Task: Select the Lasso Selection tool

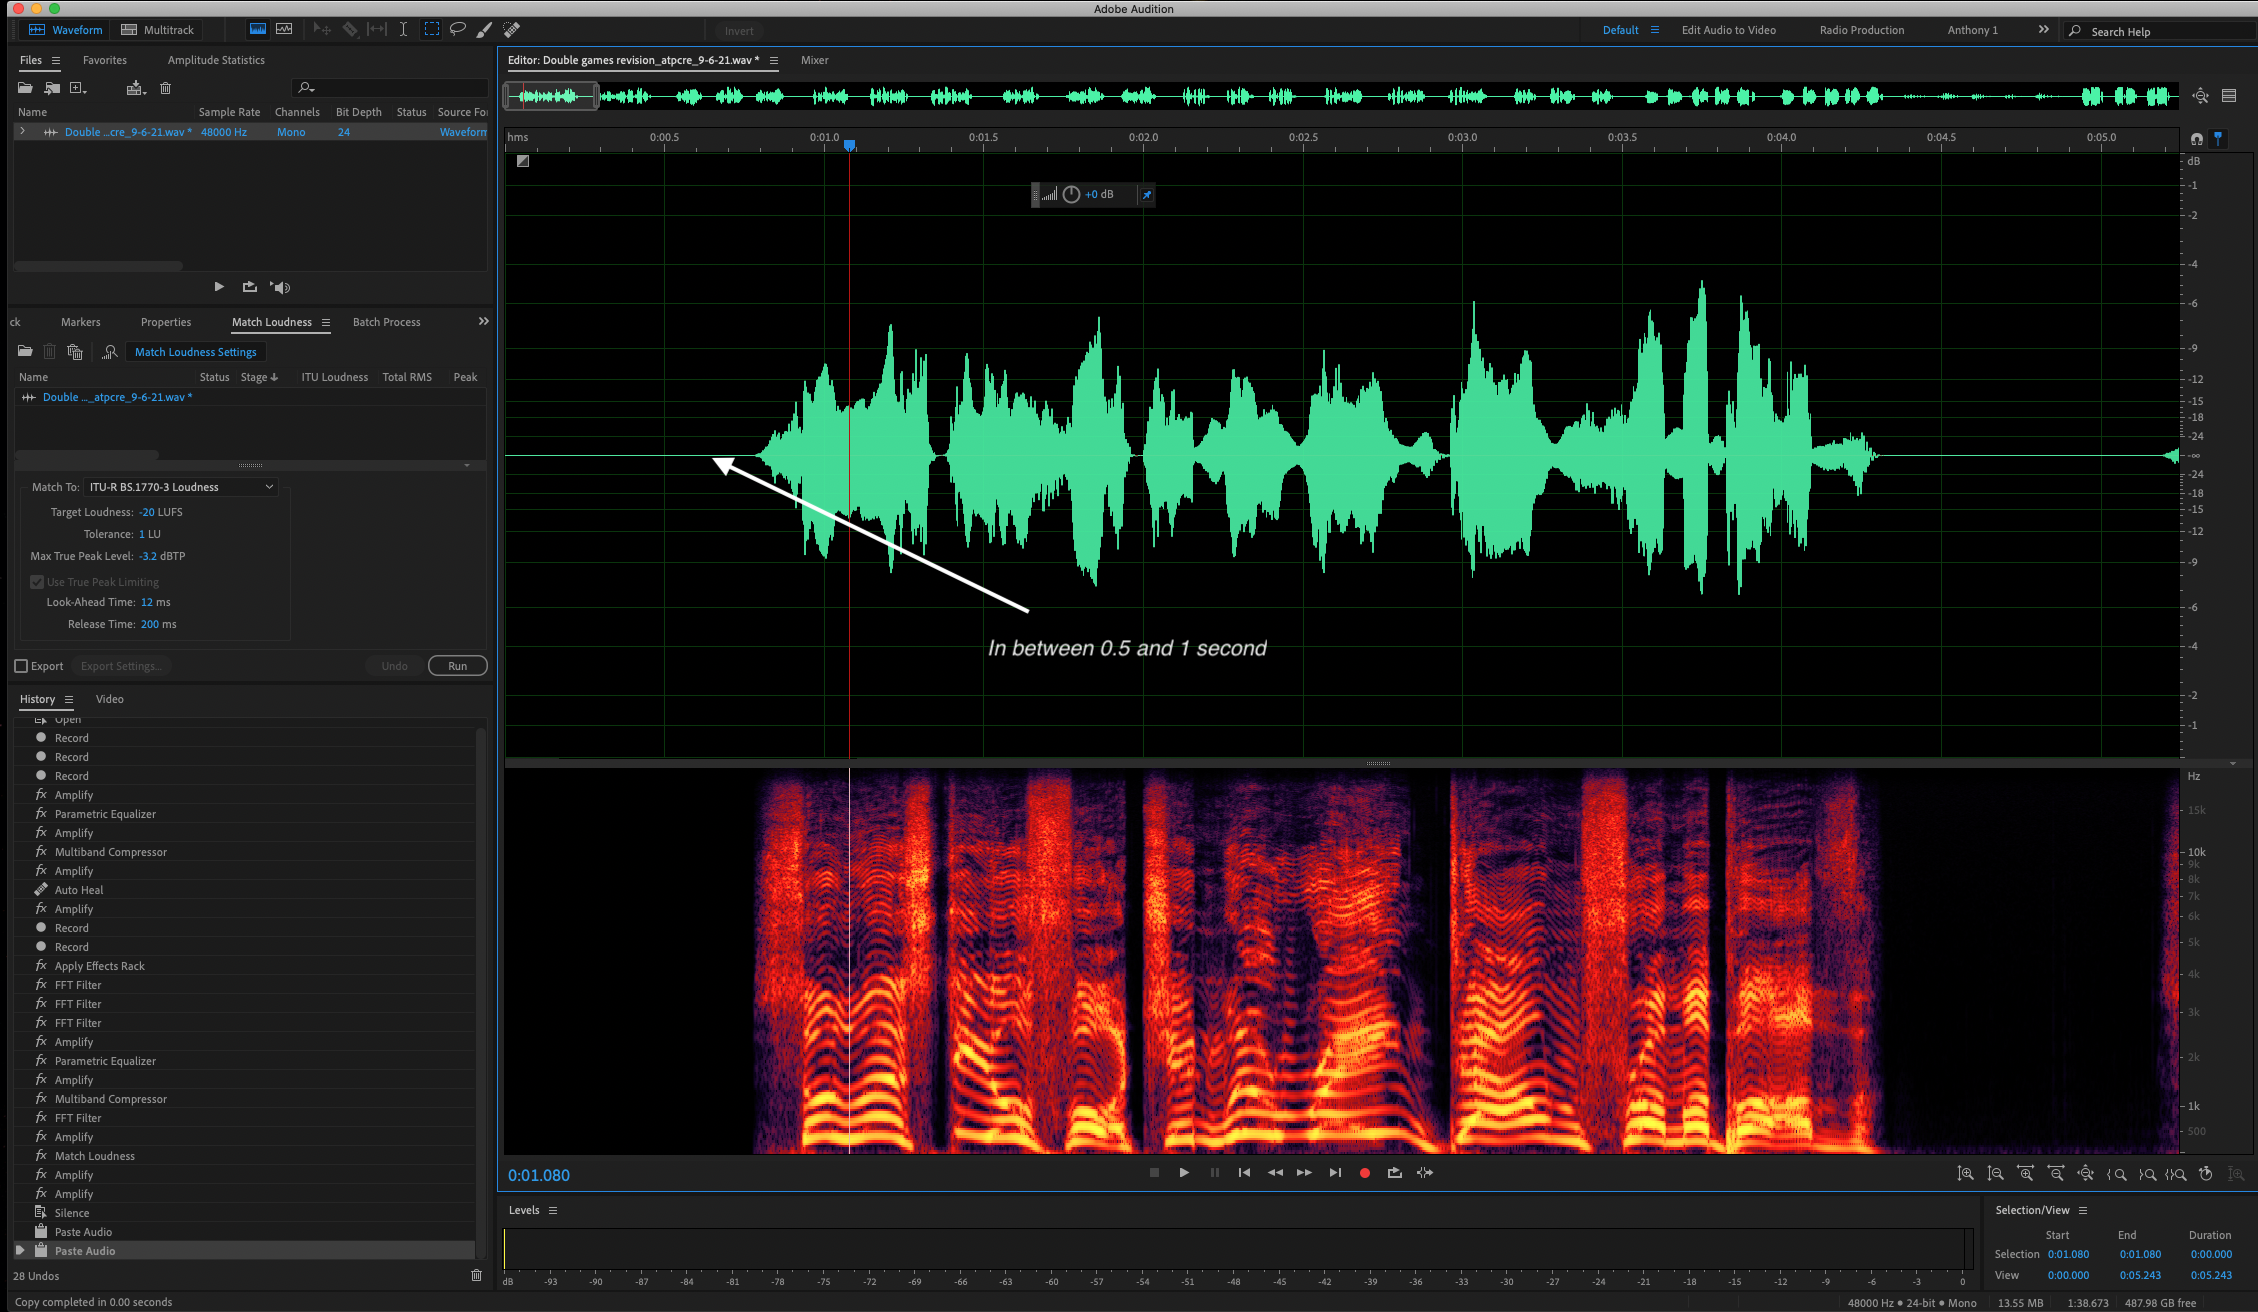Action: coord(458,29)
